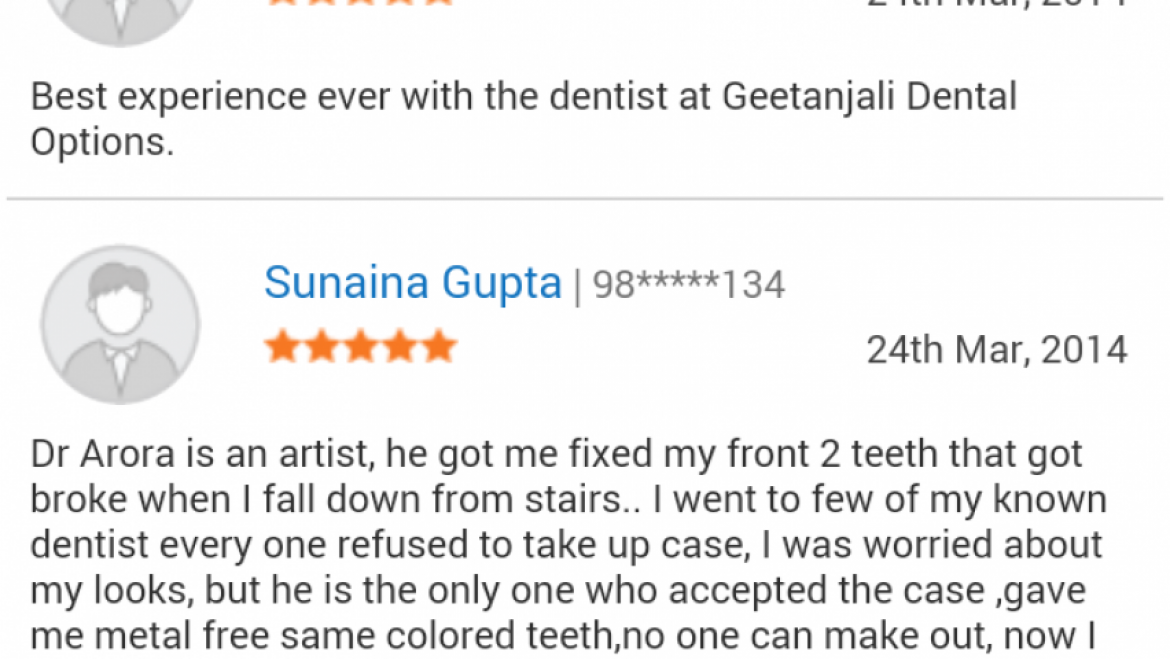This screenshot has width=1170, height=659.
Task: Click the separator line between the two reviews
Action: point(585,196)
